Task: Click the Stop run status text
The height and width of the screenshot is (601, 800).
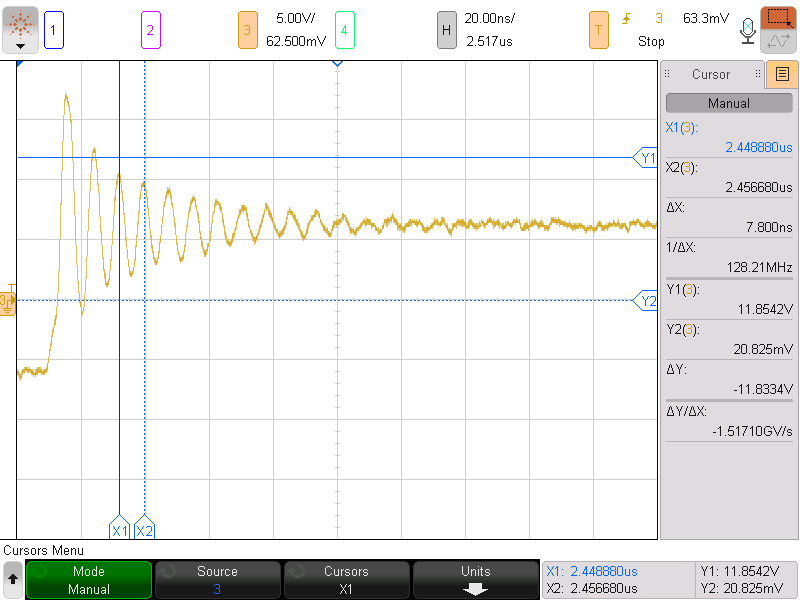Action: point(651,41)
